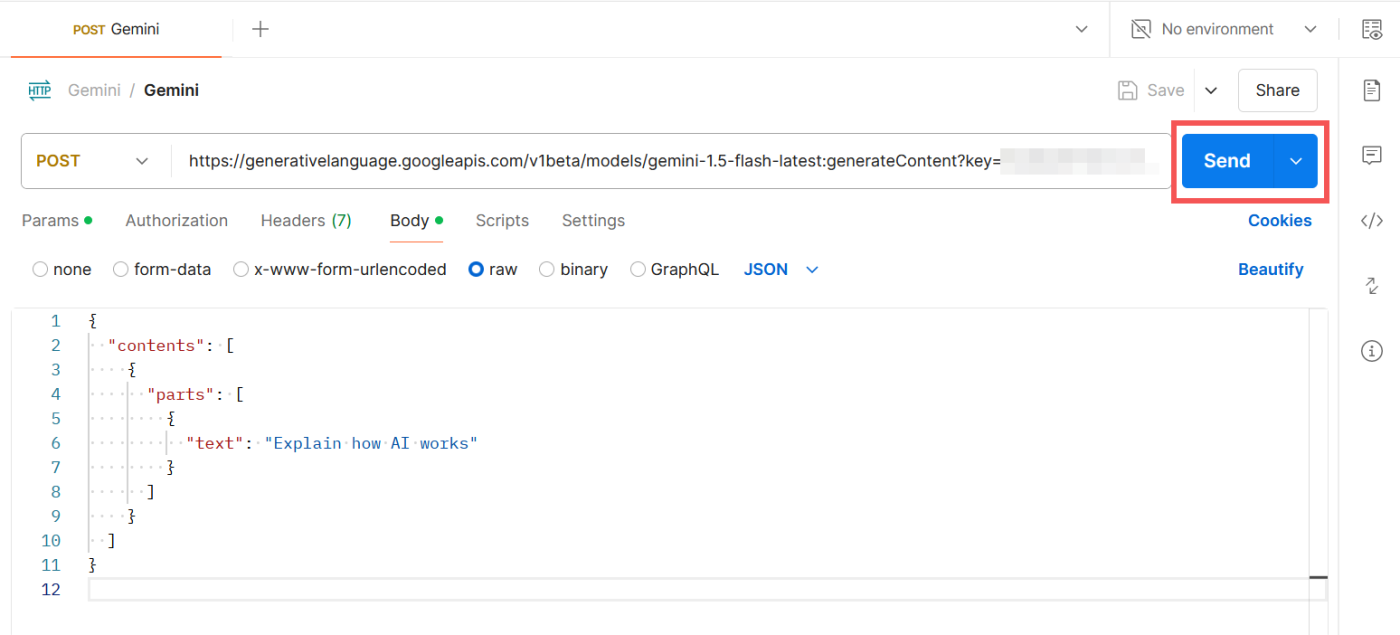The height and width of the screenshot is (635, 1400).
Task: Switch to the Authorization tab
Action: pyautogui.click(x=176, y=220)
